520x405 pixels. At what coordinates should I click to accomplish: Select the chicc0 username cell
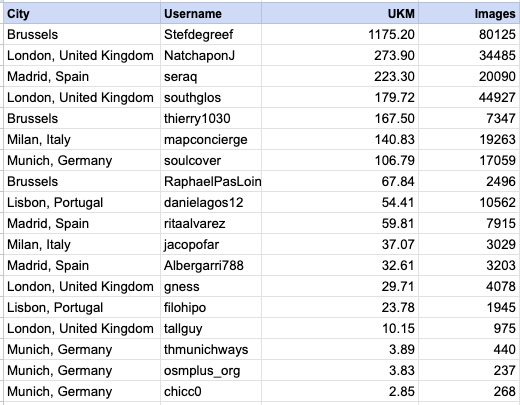(211, 391)
